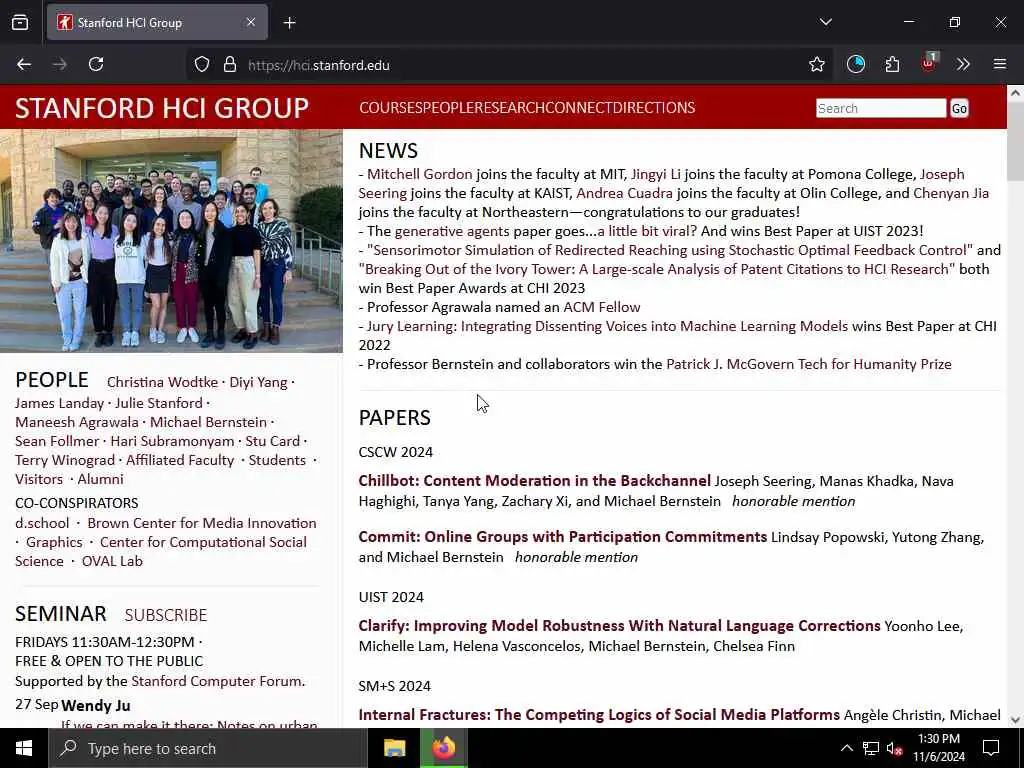This screenshot has width=1024, height=768.
Task: Open the Firefox View icon at top-left
Action: pos(20,23)
